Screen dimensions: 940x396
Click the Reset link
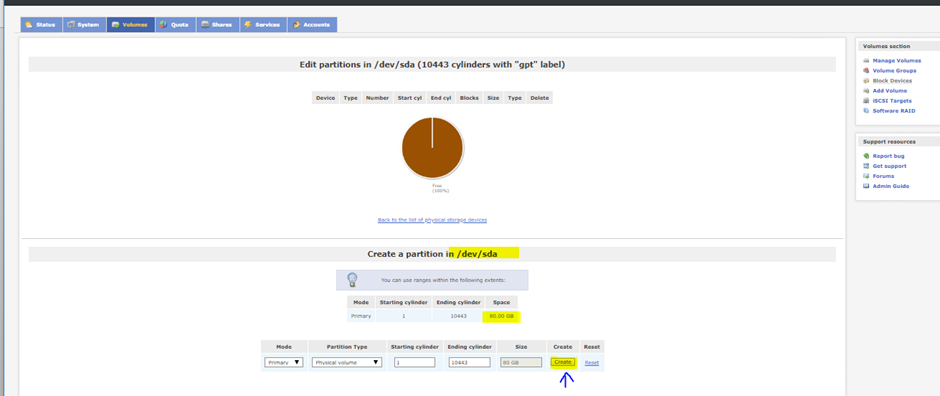coord(592,362)
